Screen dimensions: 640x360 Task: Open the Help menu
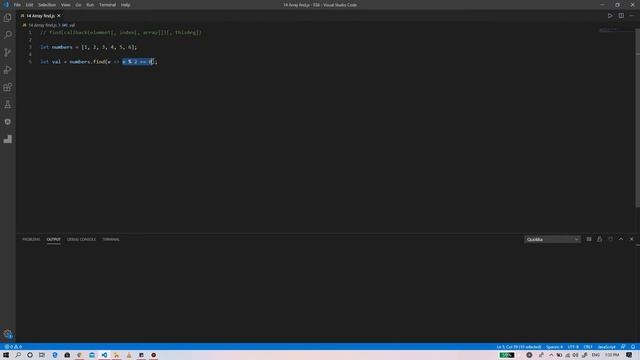click(x=125, y=5)
